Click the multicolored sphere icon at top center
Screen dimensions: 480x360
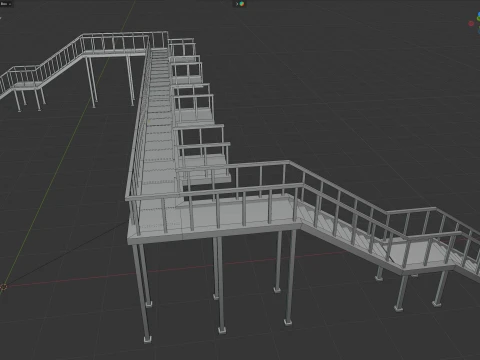242,4
